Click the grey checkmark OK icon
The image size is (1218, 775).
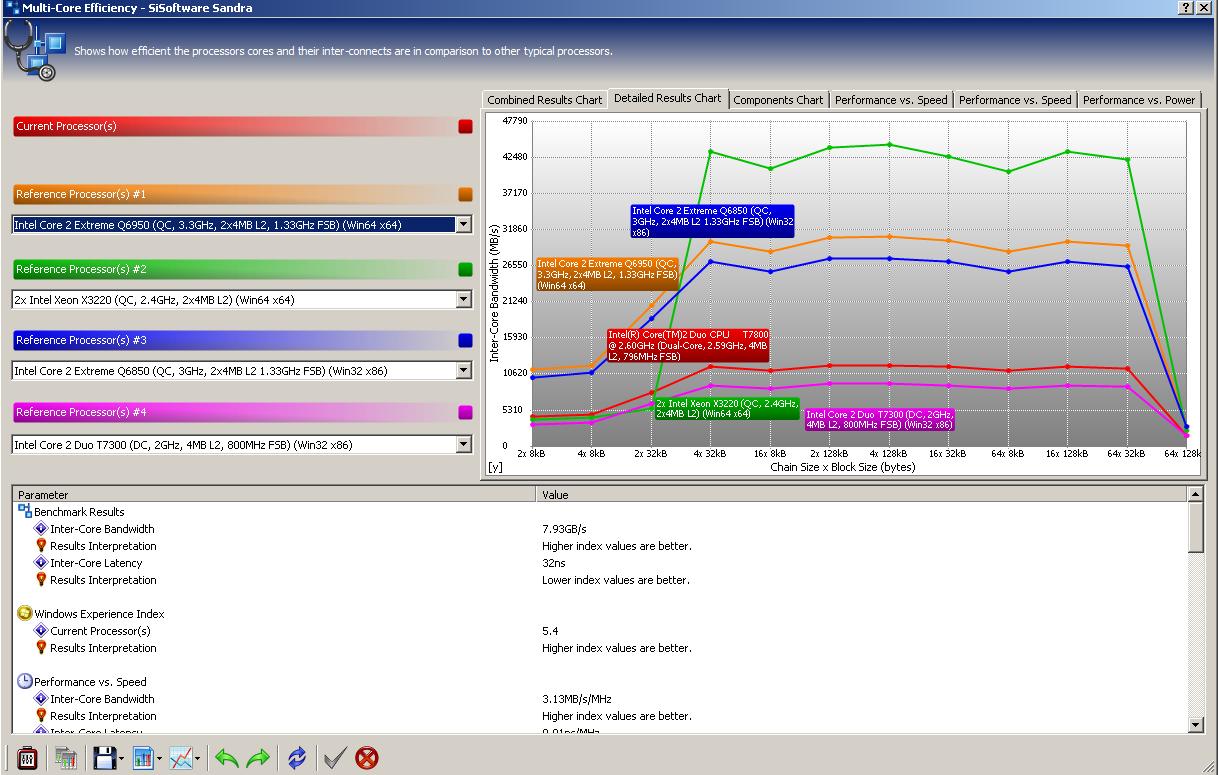335,758
